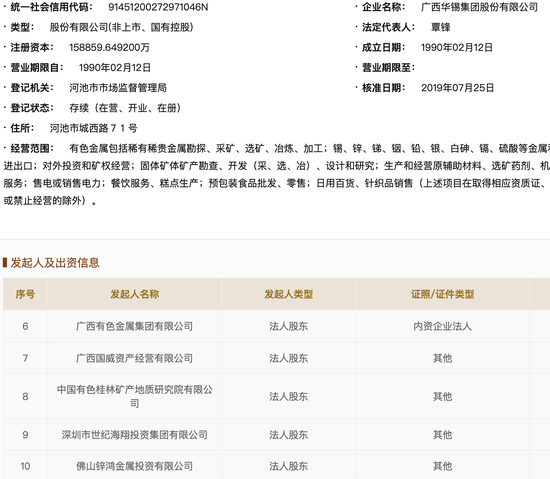This screenshot has width=550, height=479.
Task: Click registration status 存续（在营、开业、在册）
Action: coord(125,108)
